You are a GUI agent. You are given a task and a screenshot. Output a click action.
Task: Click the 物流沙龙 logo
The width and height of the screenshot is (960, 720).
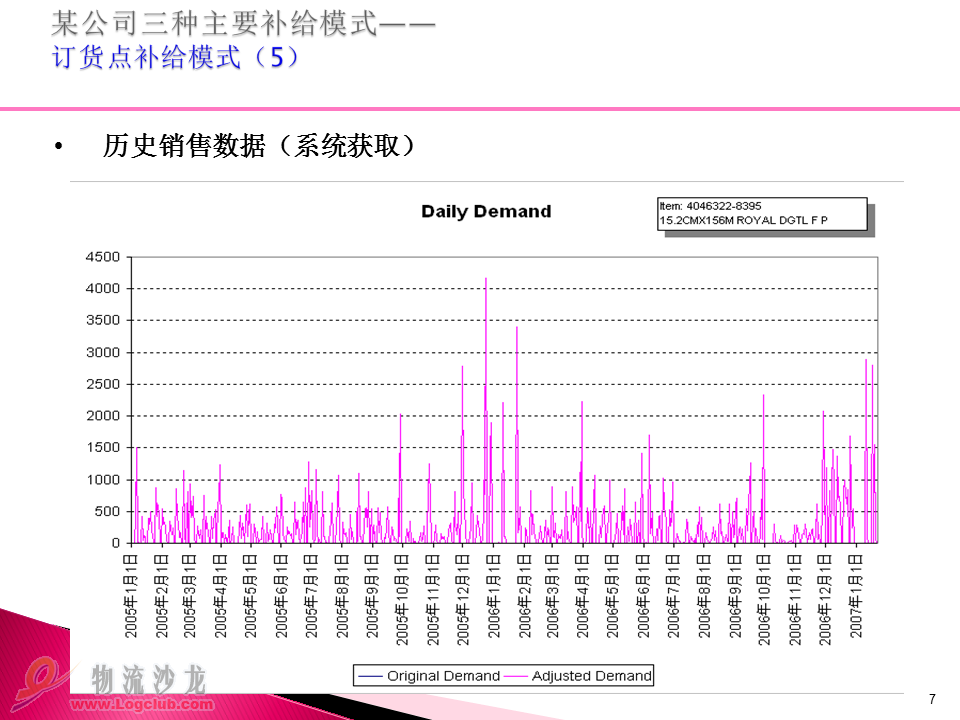coord(149,680)
